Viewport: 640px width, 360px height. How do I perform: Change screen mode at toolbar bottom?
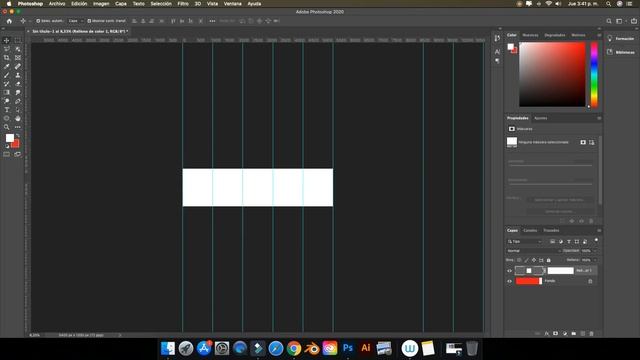point(18,155)
